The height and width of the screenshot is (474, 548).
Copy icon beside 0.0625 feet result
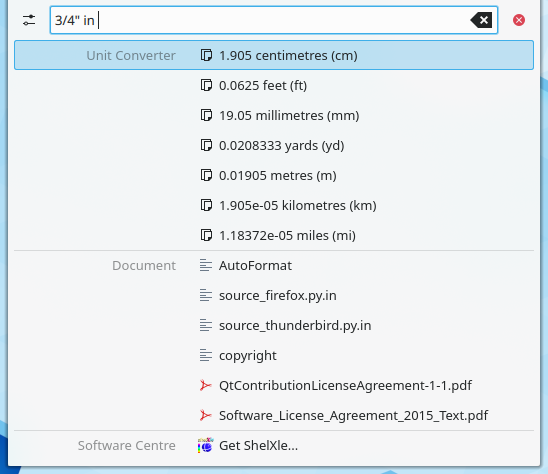click(x=206, y=85)
